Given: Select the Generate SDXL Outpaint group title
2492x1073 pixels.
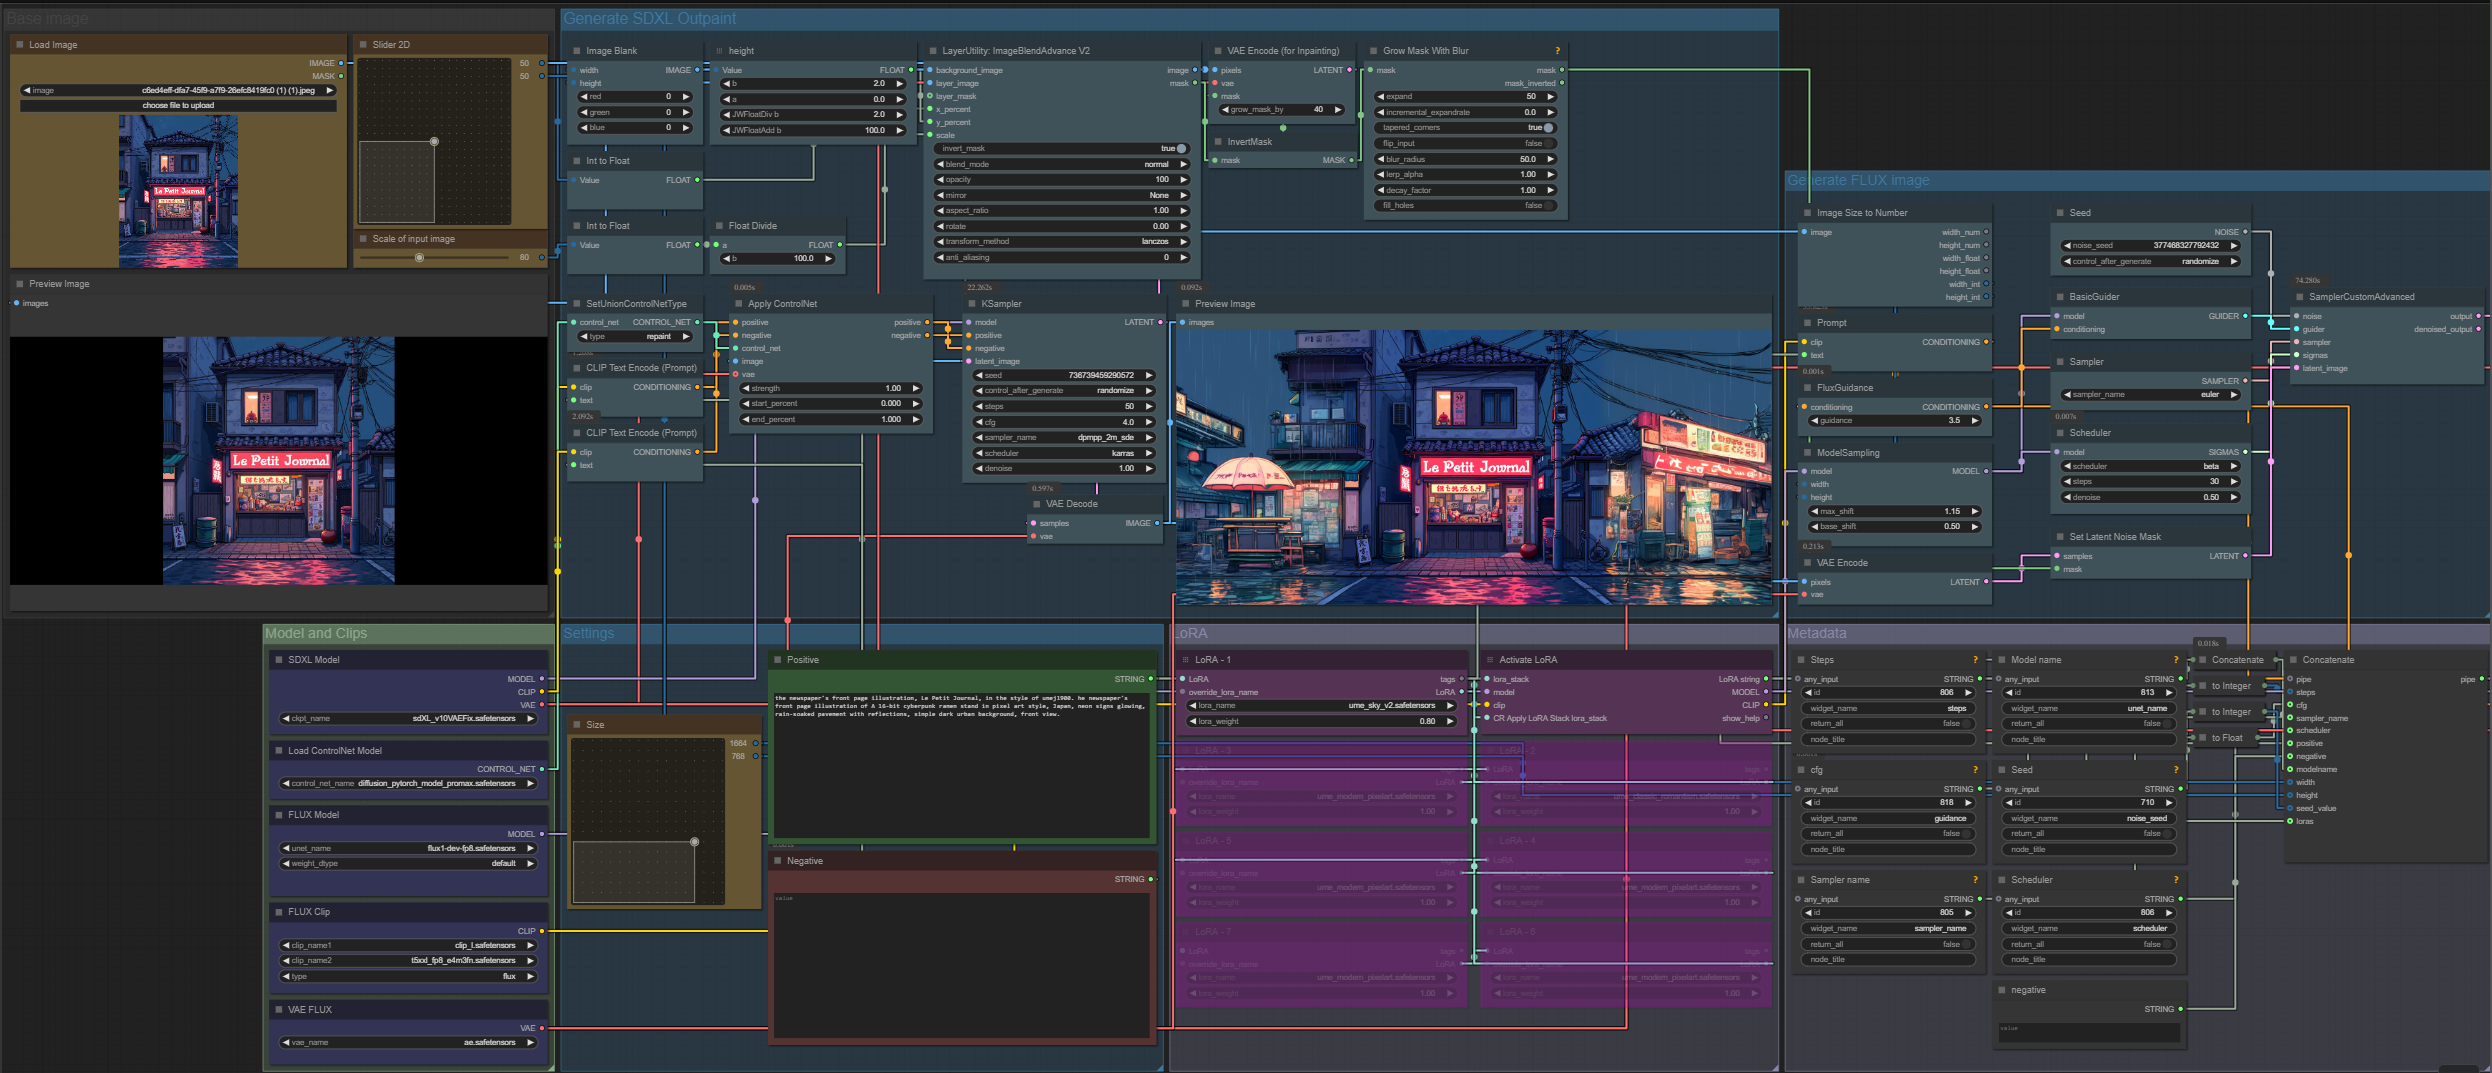Looking at the screenshot, I should (649, 19).
